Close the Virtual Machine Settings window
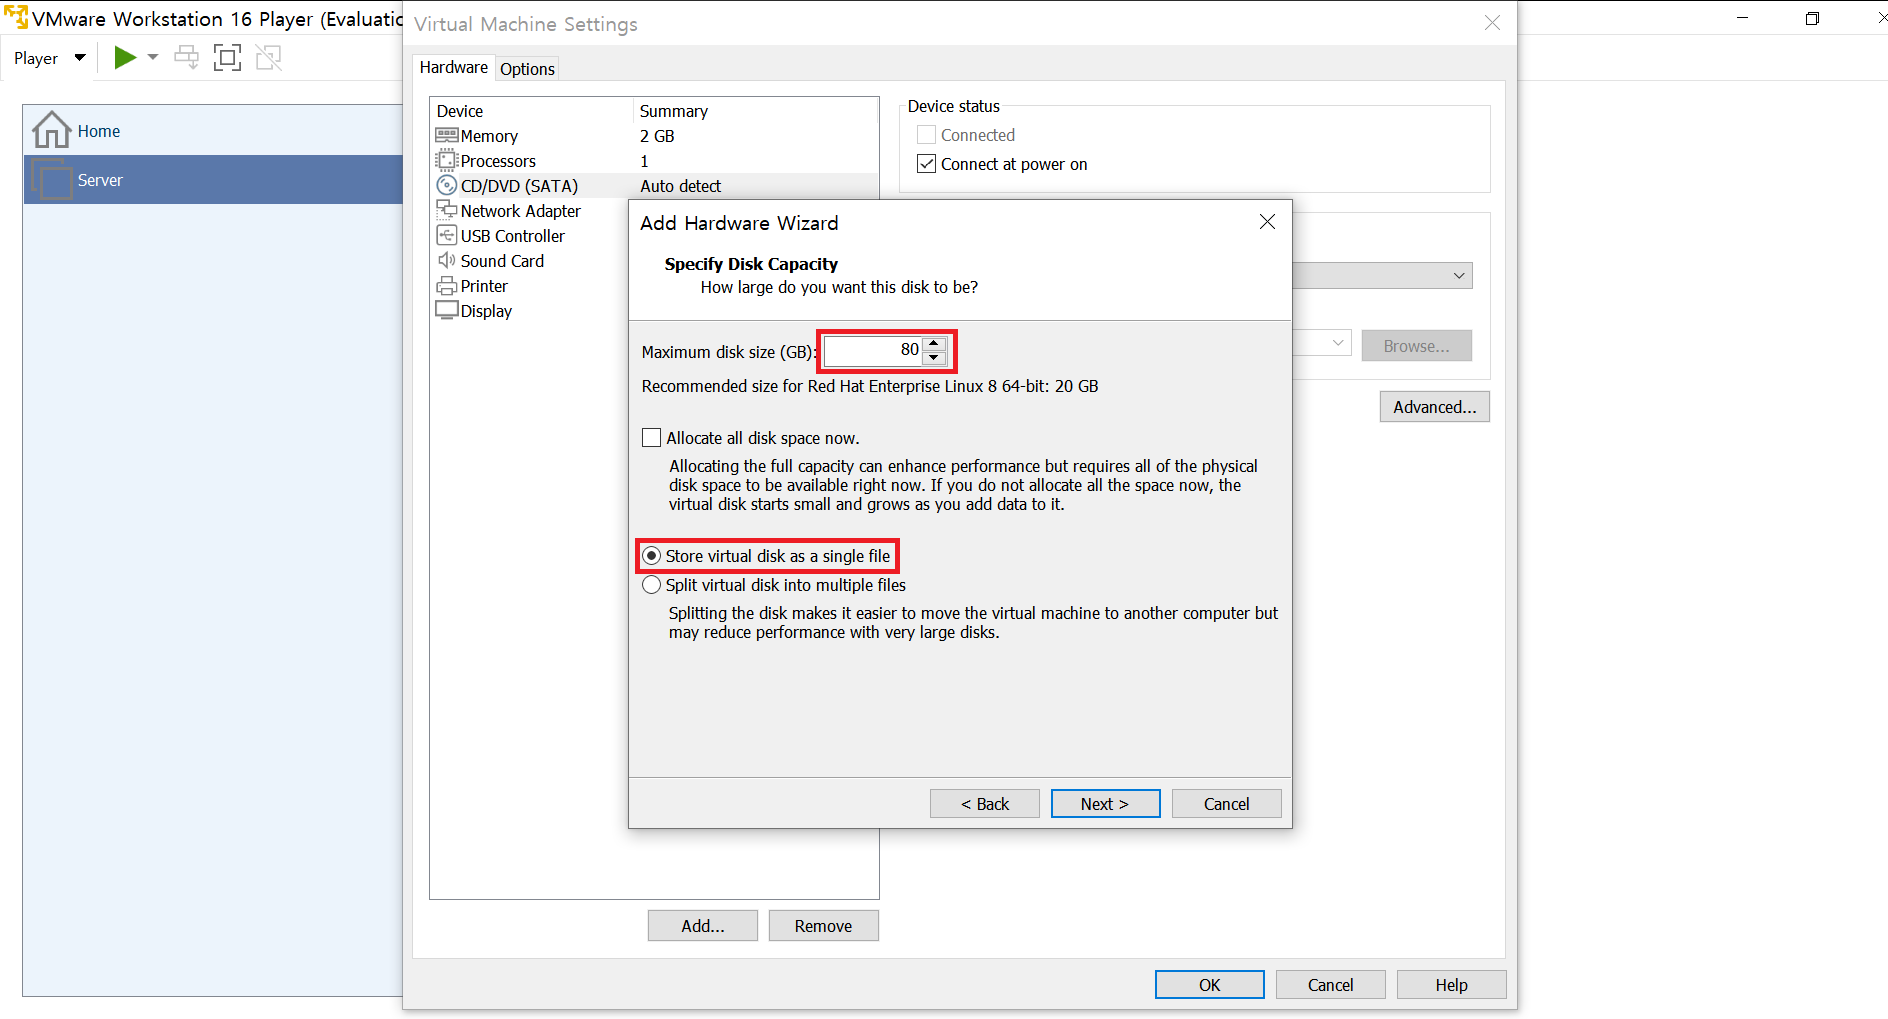 [x=1492, y=23]
